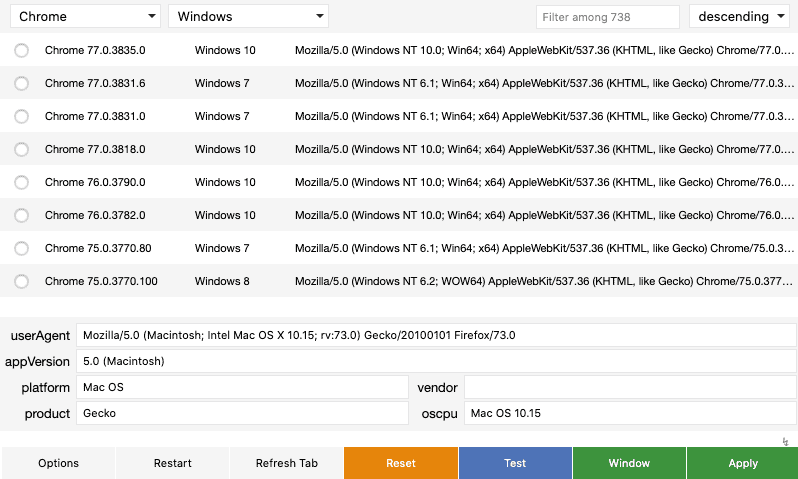Select the Chrome 77.0.3835.0 radio button
Viewport: 798px width, 479px height.
pyautogui.click(x=21, y=50)
